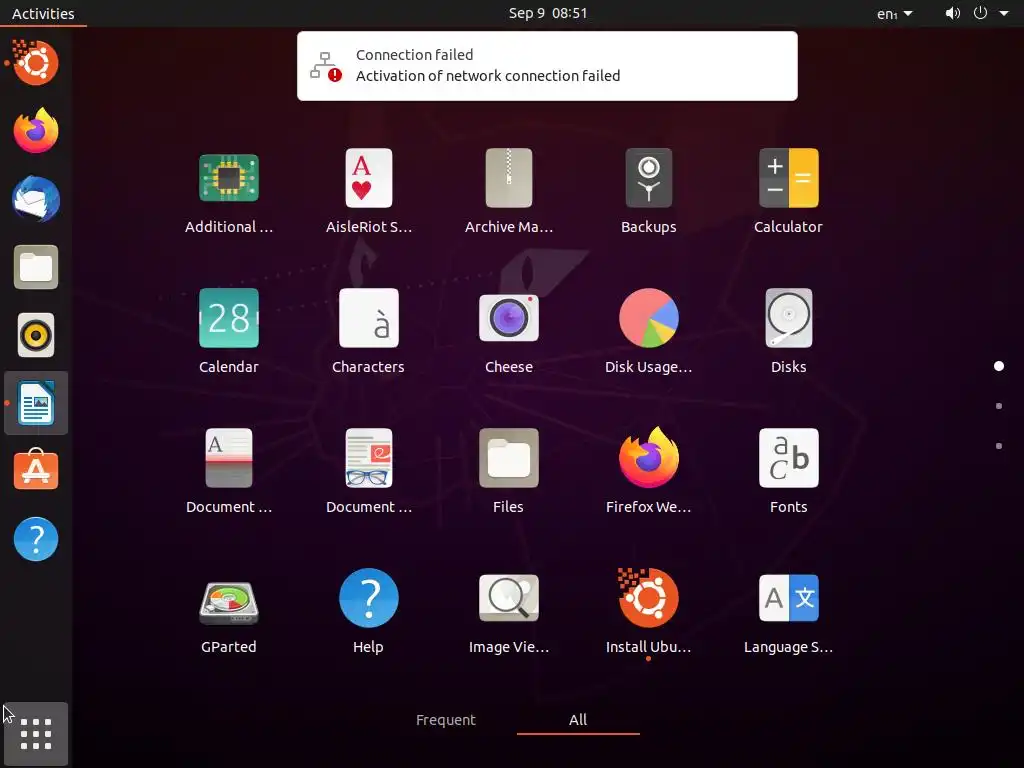
Task: Switch to the Frequent tab
Action: point(445,720)
